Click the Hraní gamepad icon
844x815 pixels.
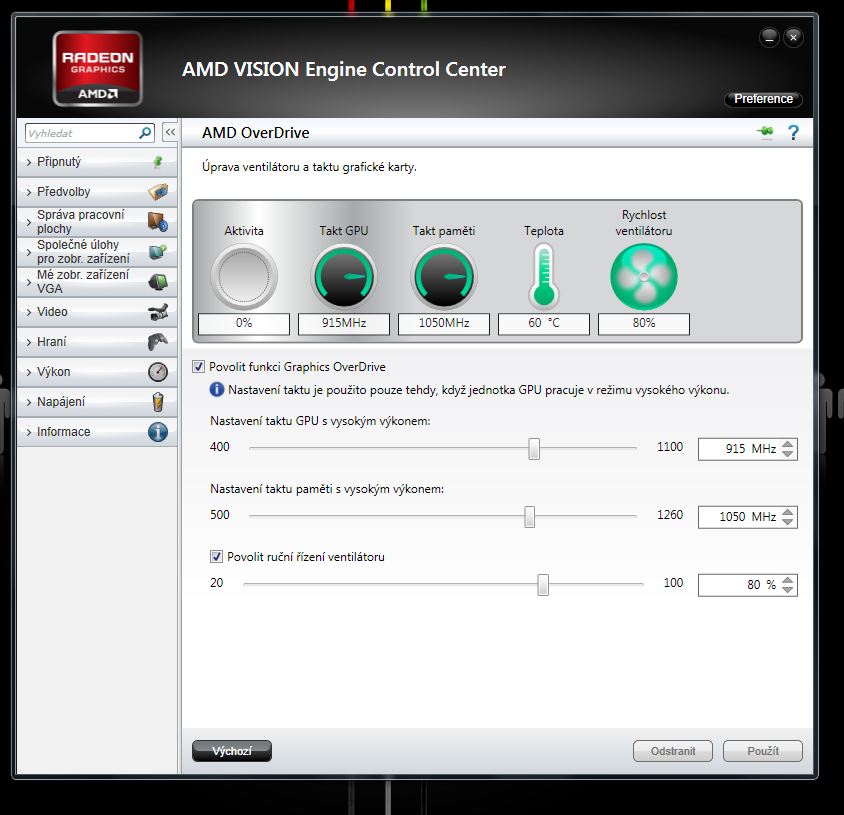point(158,341)
